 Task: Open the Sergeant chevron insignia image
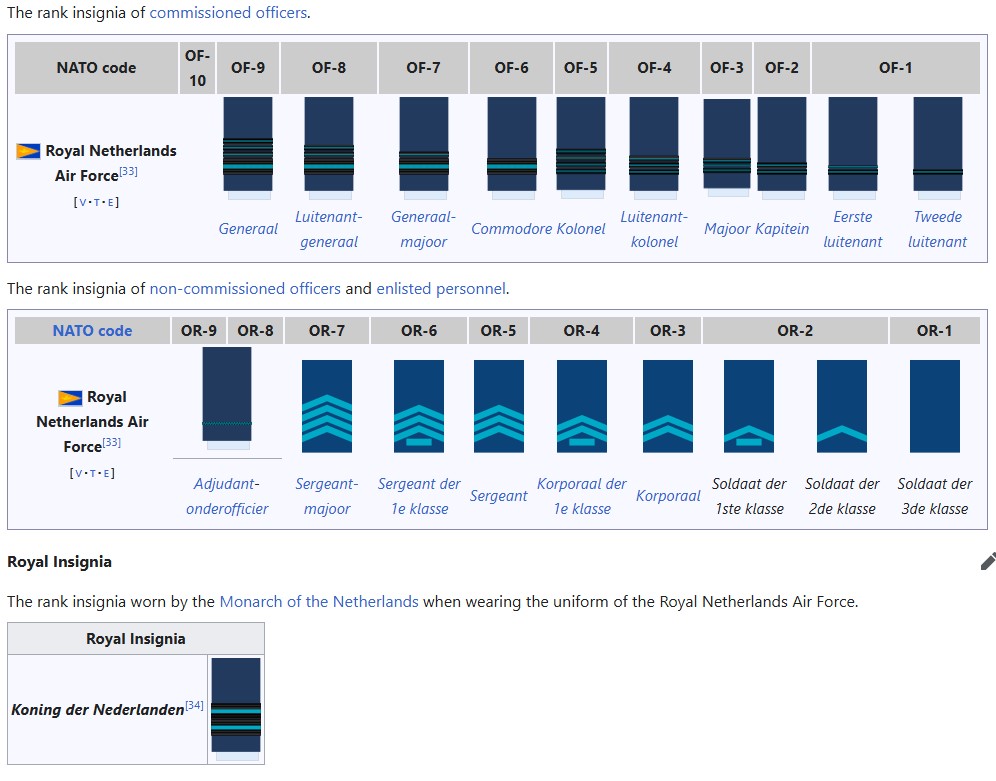tap(499, 406)
